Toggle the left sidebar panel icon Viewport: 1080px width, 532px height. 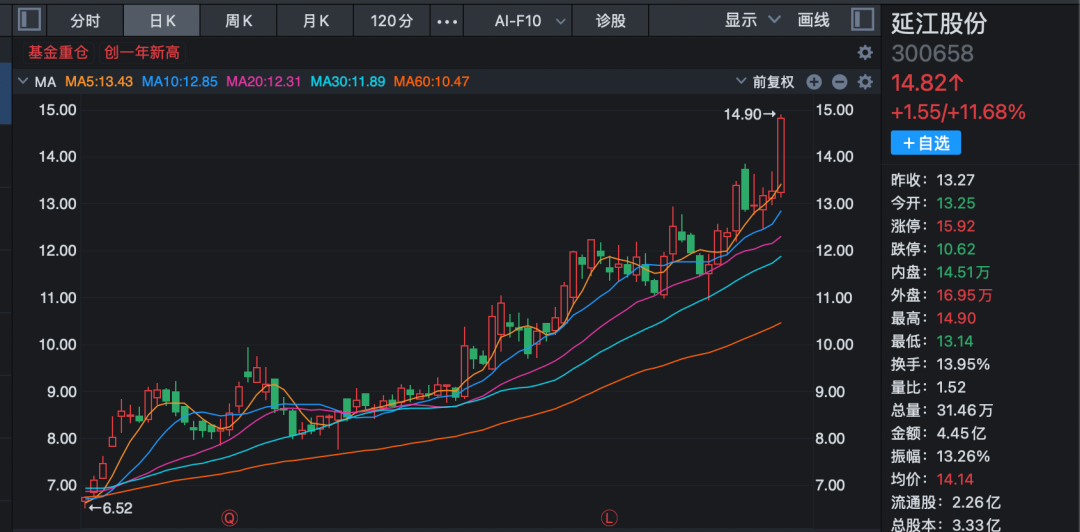click(x=31, y=20)
